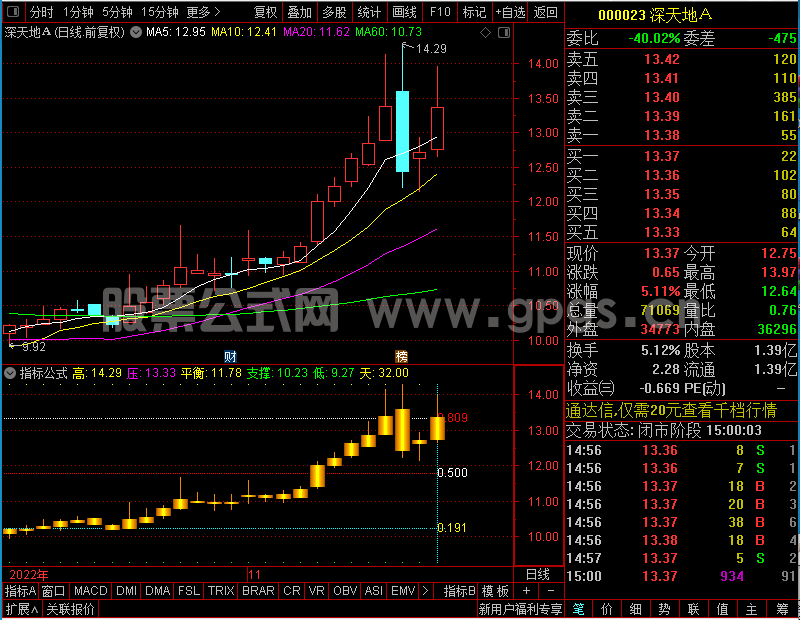Switch indicator to DMA
Screen dimensions: 800x620
(x=158, y=591)
